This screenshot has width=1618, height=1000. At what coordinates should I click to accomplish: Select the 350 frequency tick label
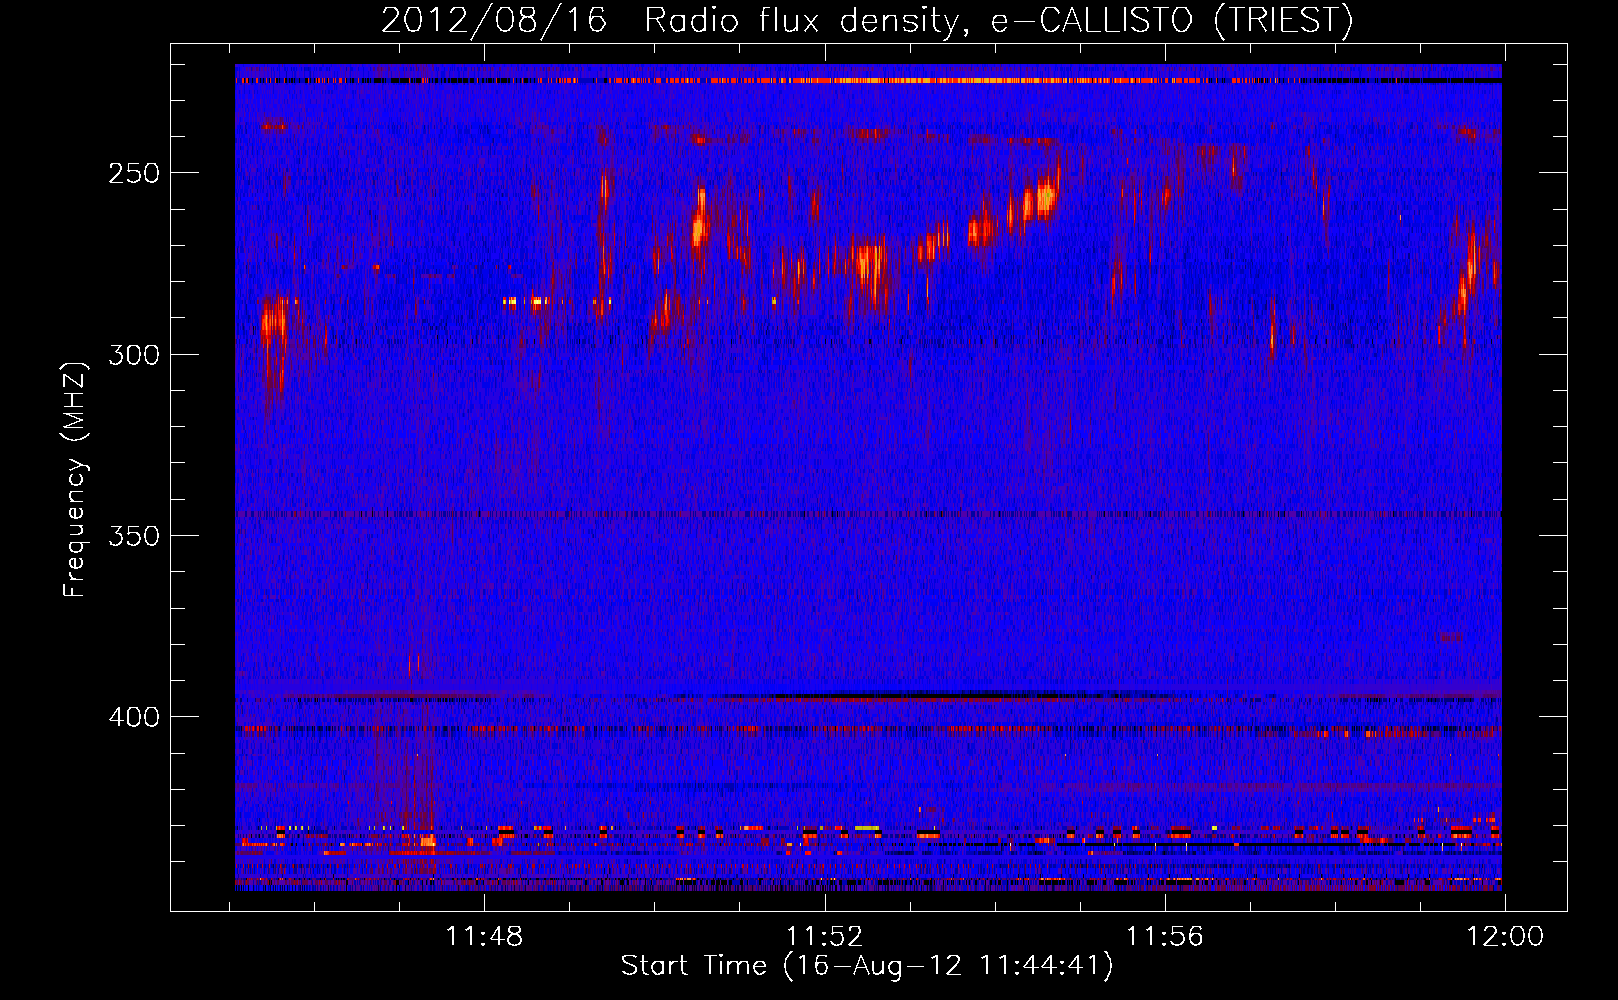tap(134, 536)
